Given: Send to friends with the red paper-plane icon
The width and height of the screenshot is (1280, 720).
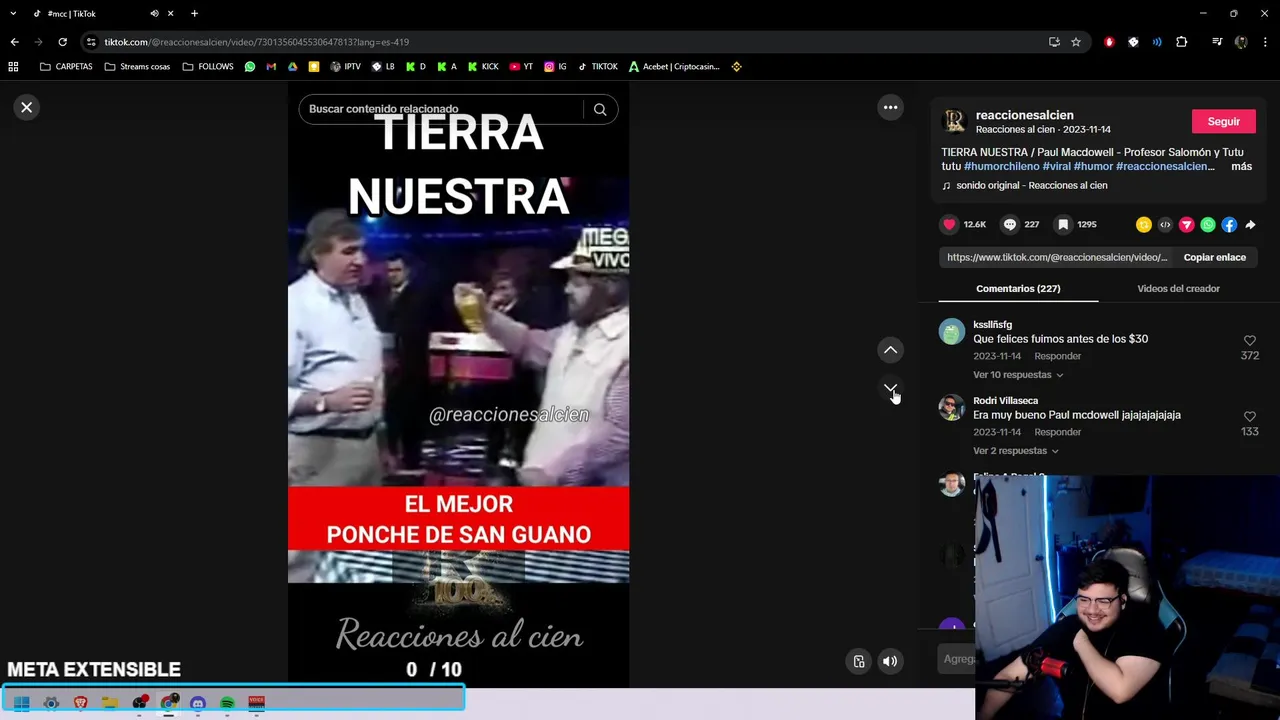Looking at the screenshot, I should click(1186, 225).
